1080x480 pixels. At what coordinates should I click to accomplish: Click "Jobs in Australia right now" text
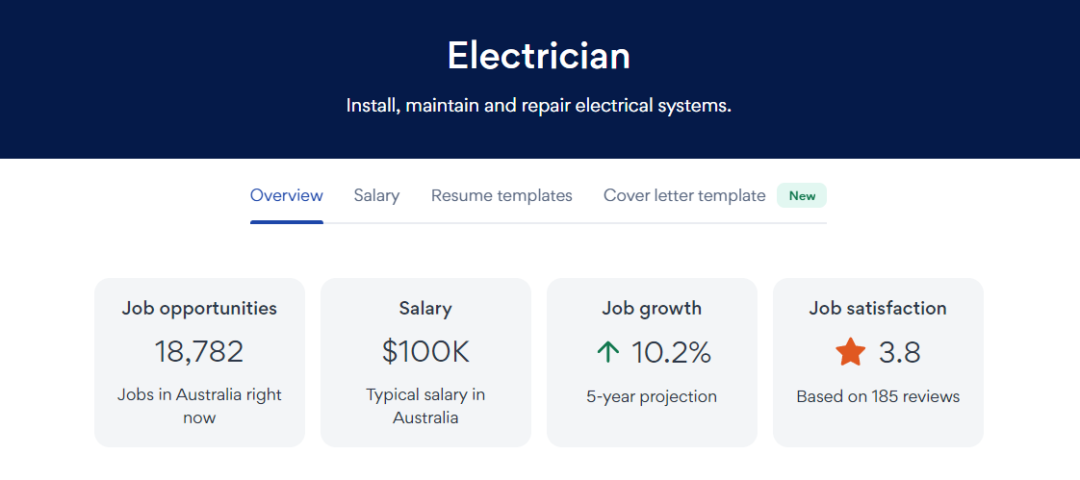(x=199, y=406)
